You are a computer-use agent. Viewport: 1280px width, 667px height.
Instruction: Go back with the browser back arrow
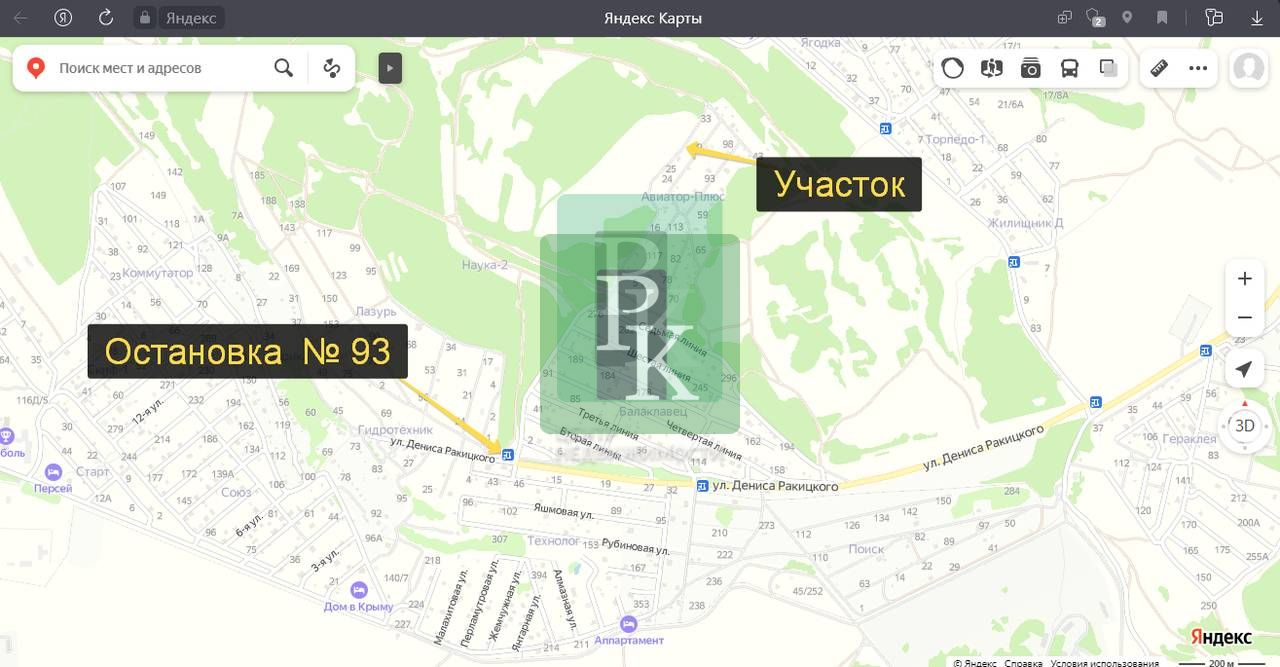[20, 18]
